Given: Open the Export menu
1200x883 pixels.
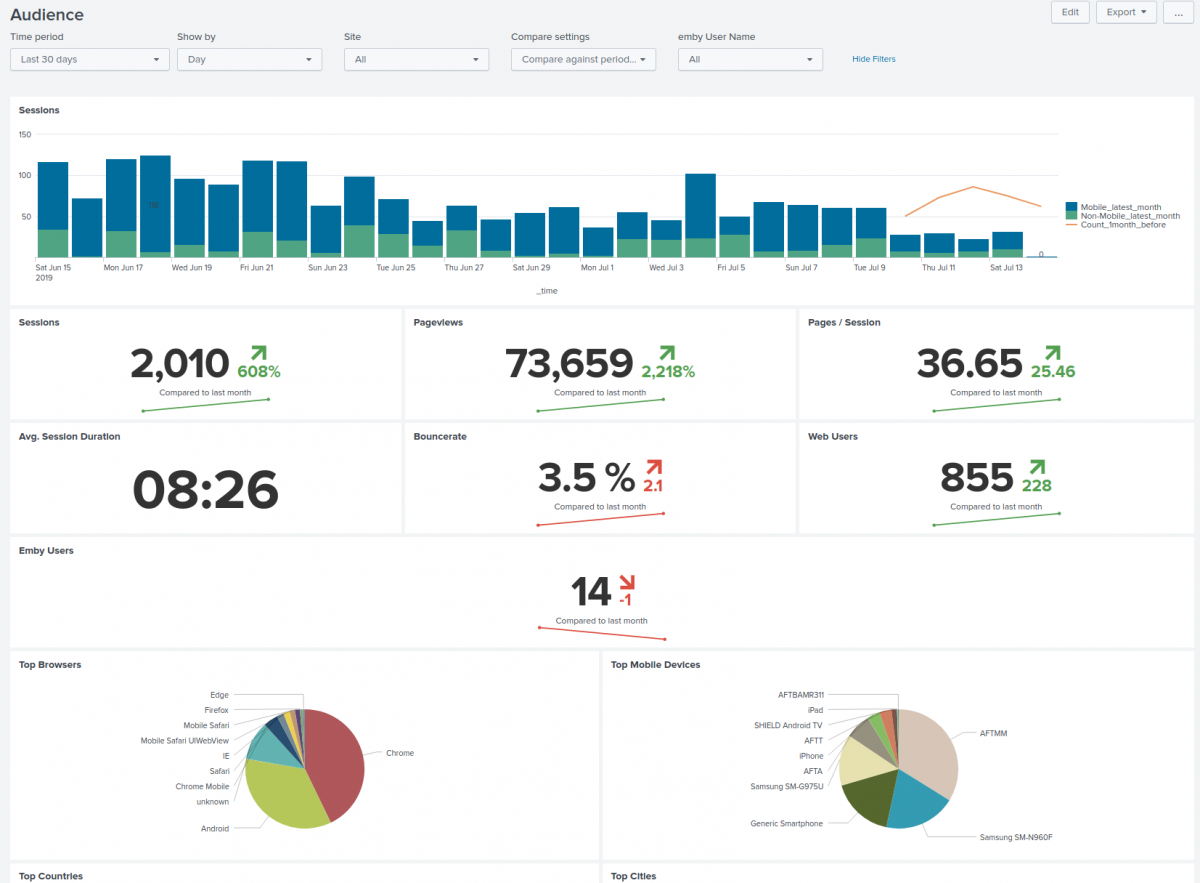Looking at the screenshot, I should [1126, 12].
